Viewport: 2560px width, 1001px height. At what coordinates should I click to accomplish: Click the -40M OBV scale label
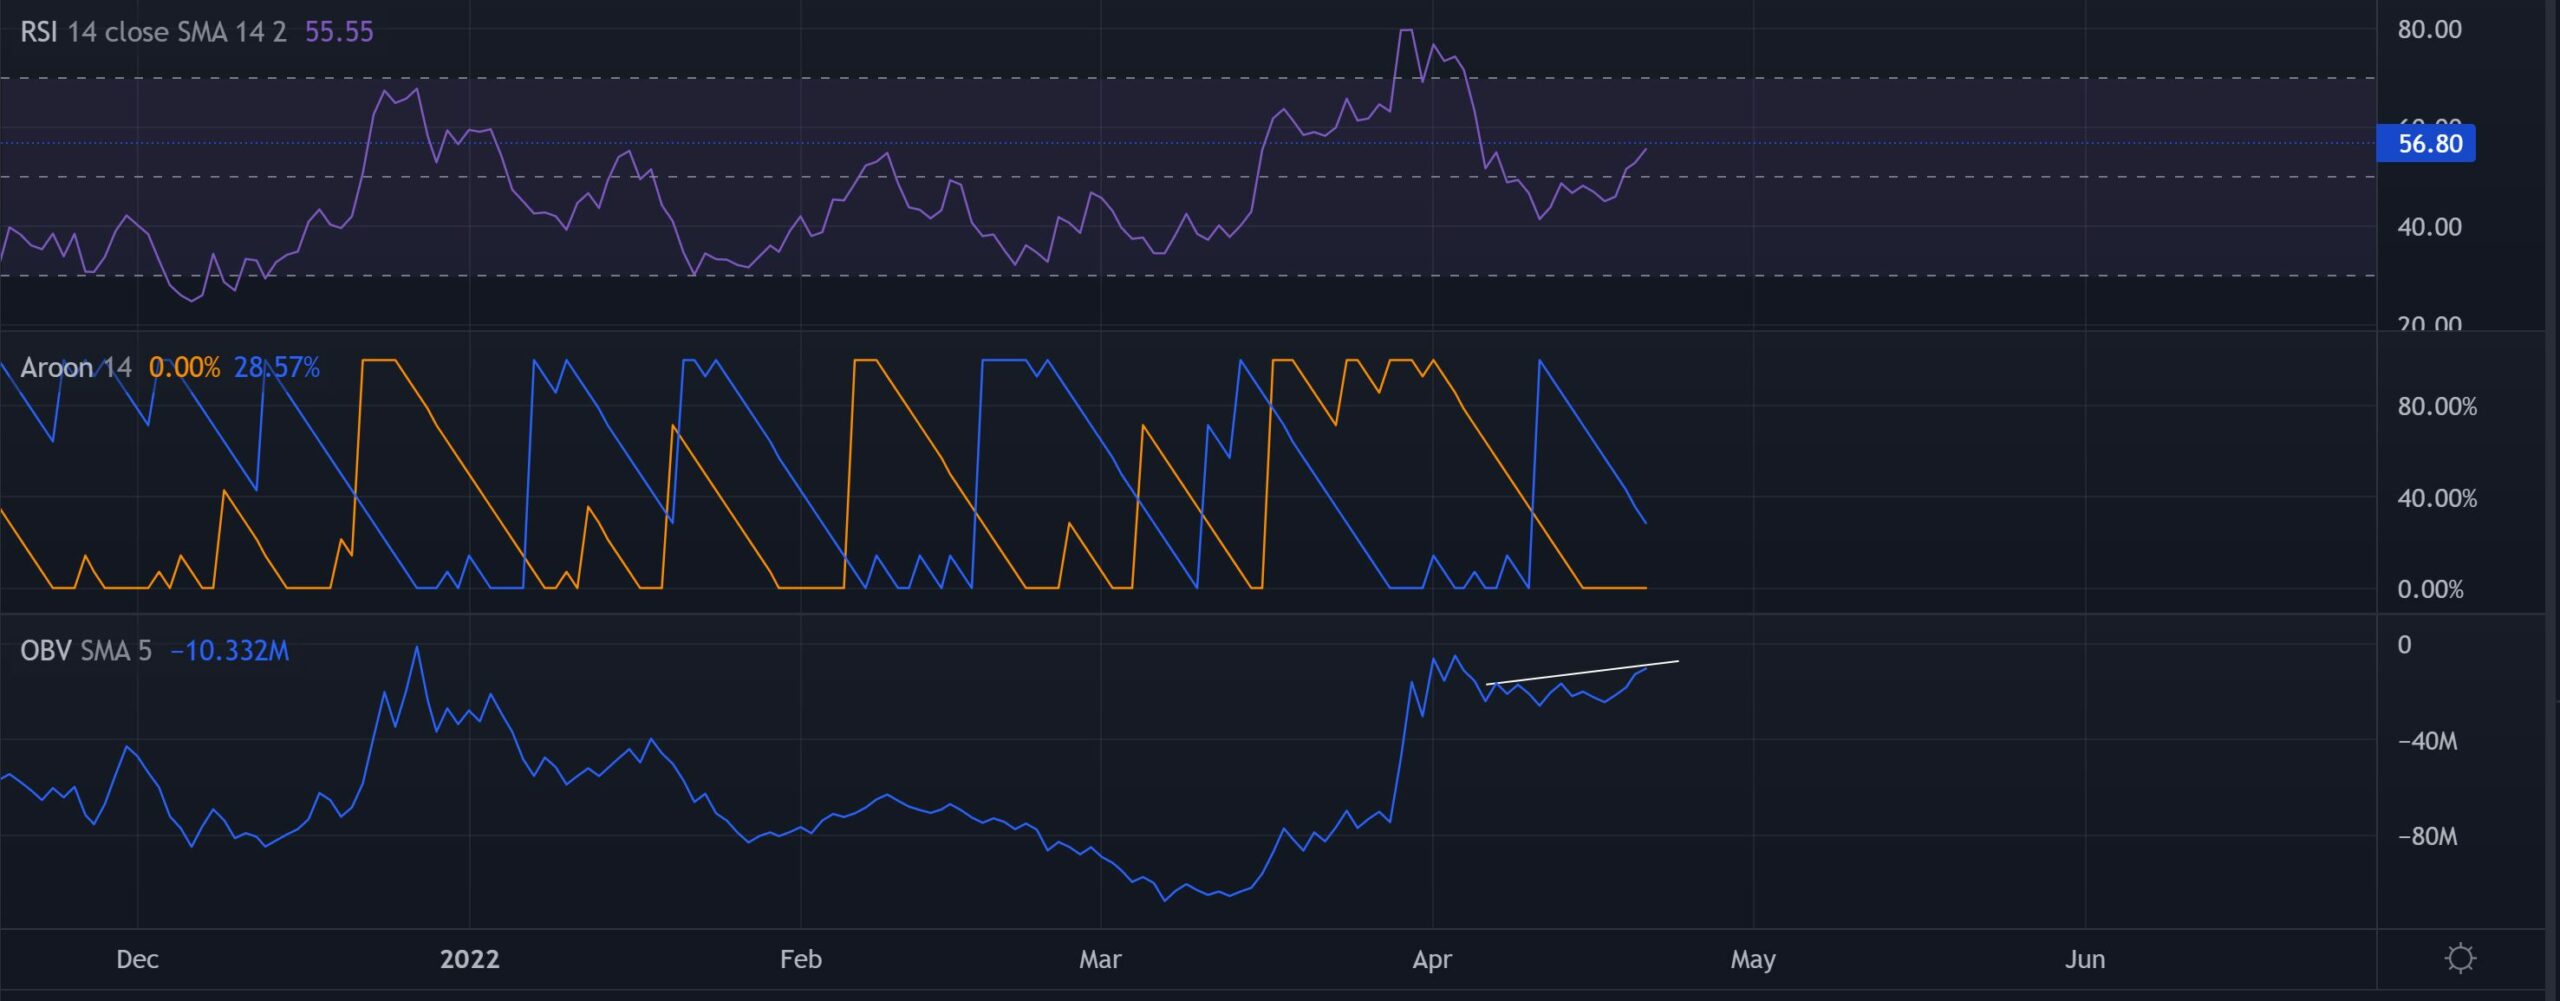tap(2427, 741)
